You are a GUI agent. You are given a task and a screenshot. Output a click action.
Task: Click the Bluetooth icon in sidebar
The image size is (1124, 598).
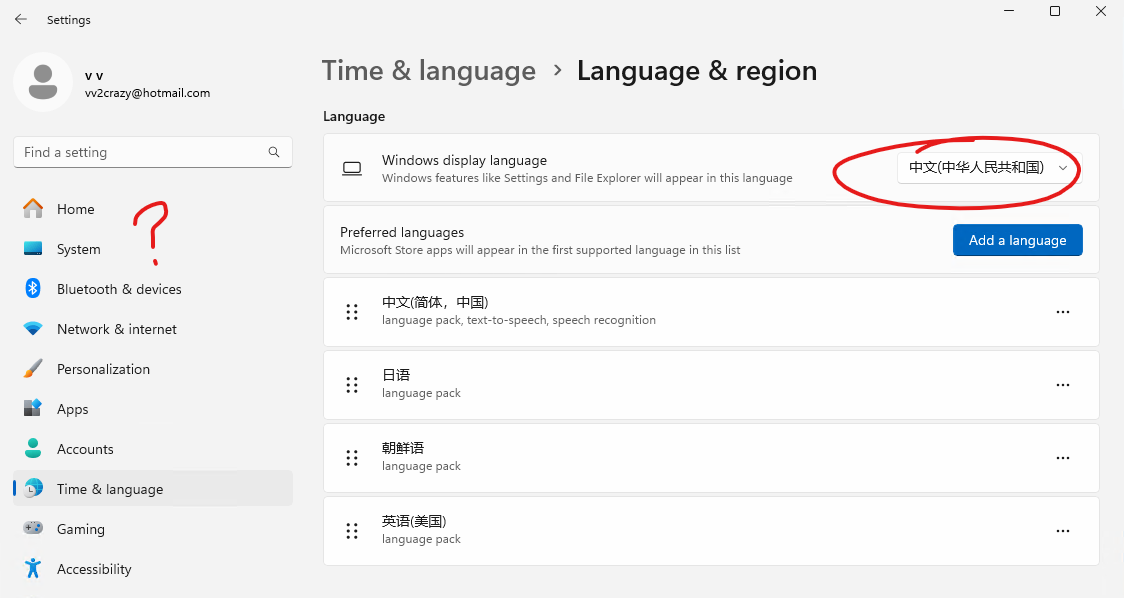coord(33,288)
